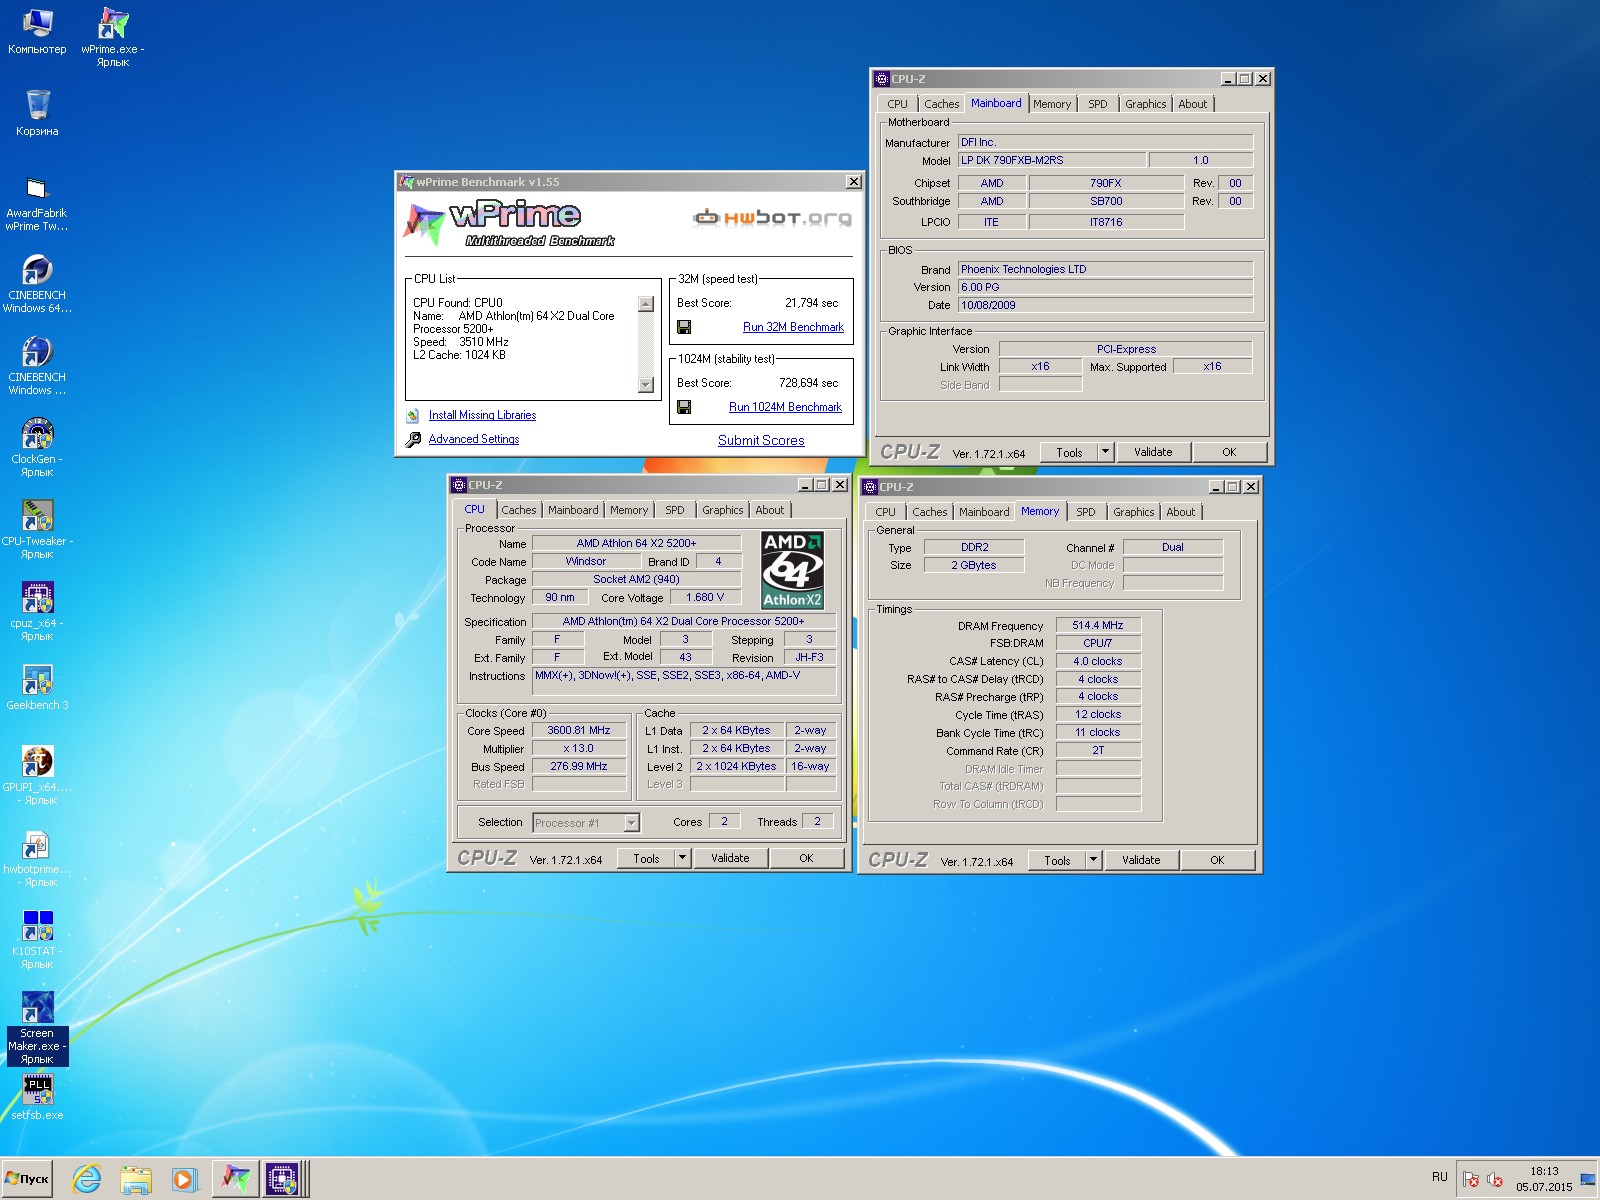Click the volume muted tray icon
Screen dimensions: 1600x1200
click(x=1495, y=1180)
